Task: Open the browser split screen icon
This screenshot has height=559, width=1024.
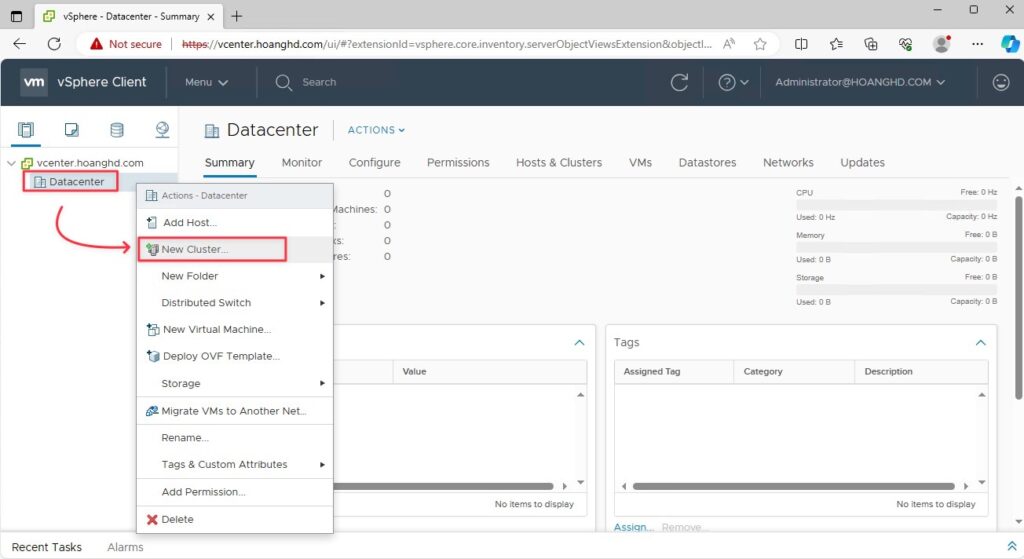Action: (x=801, y=44)
